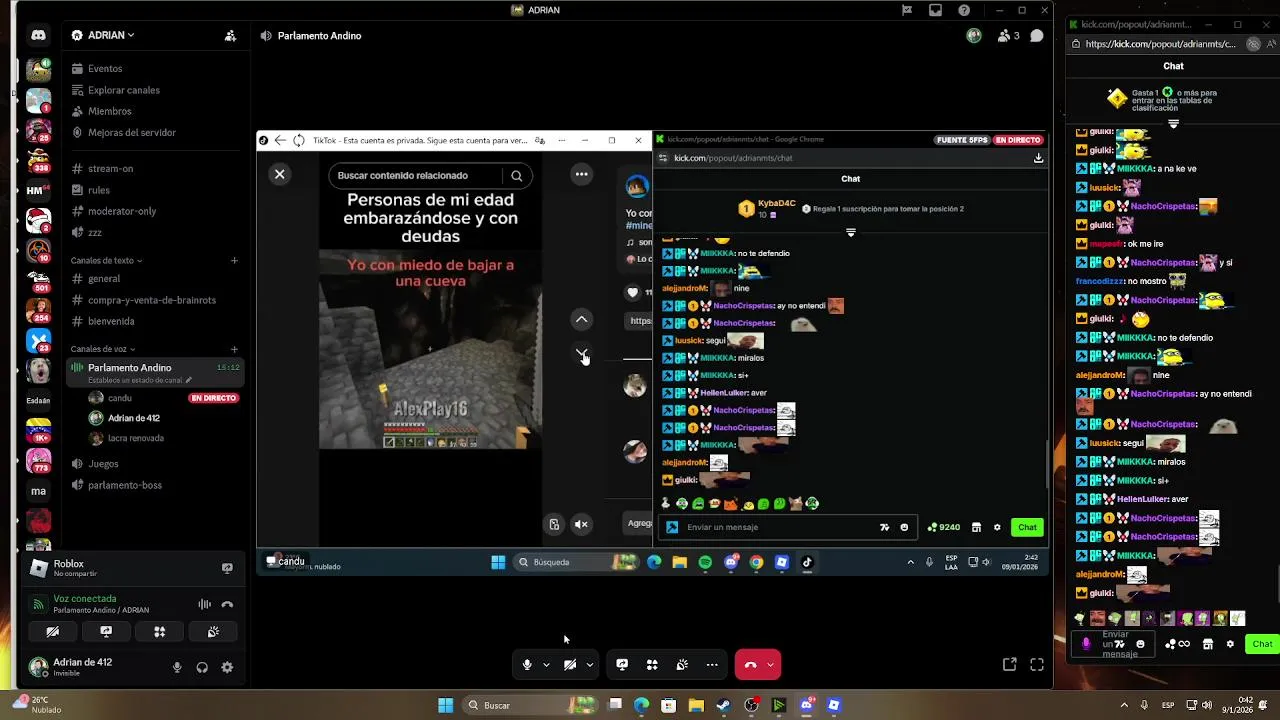Toggle camera in left voice panel
Viewport: 1280px width, 720px height.
coord(53,632)
